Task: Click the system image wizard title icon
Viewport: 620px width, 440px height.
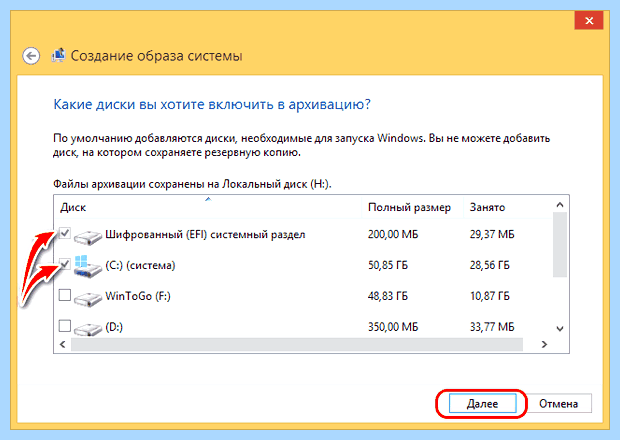Action: tap(59, 55)
